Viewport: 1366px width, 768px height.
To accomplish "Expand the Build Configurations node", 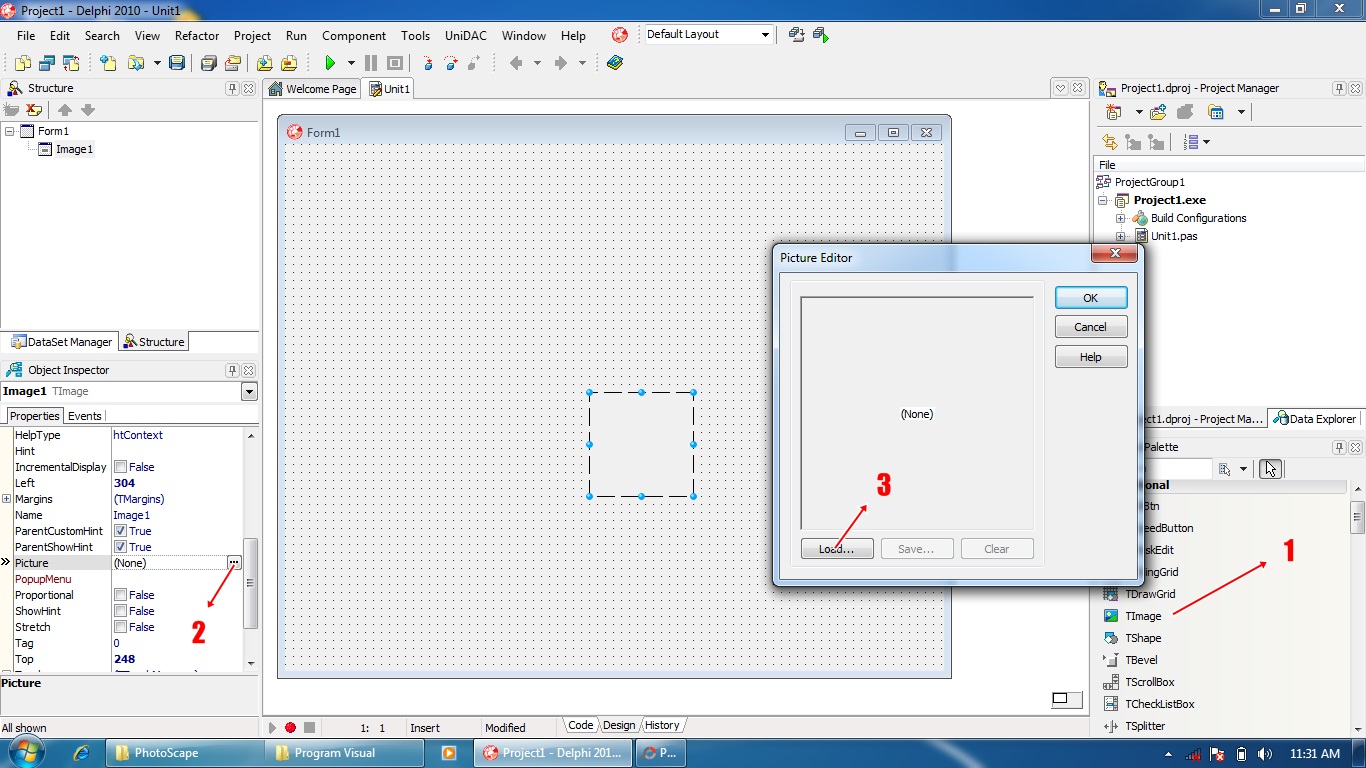I will 1120,218.
